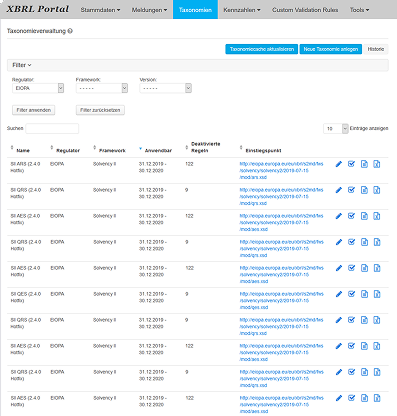Go to Custom Validation Rules

click(x=305, y=10)
